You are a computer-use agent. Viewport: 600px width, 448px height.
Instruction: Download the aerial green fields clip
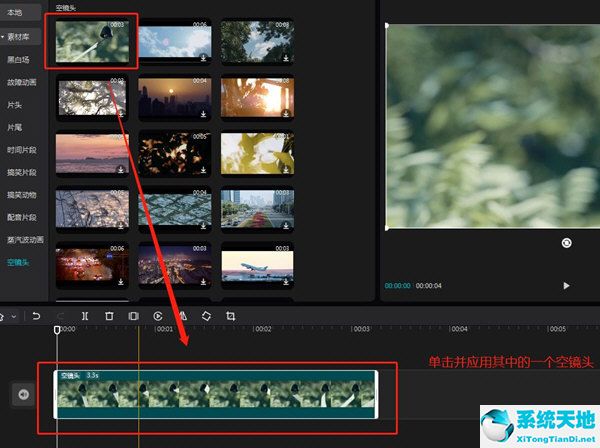pos(203,226)
